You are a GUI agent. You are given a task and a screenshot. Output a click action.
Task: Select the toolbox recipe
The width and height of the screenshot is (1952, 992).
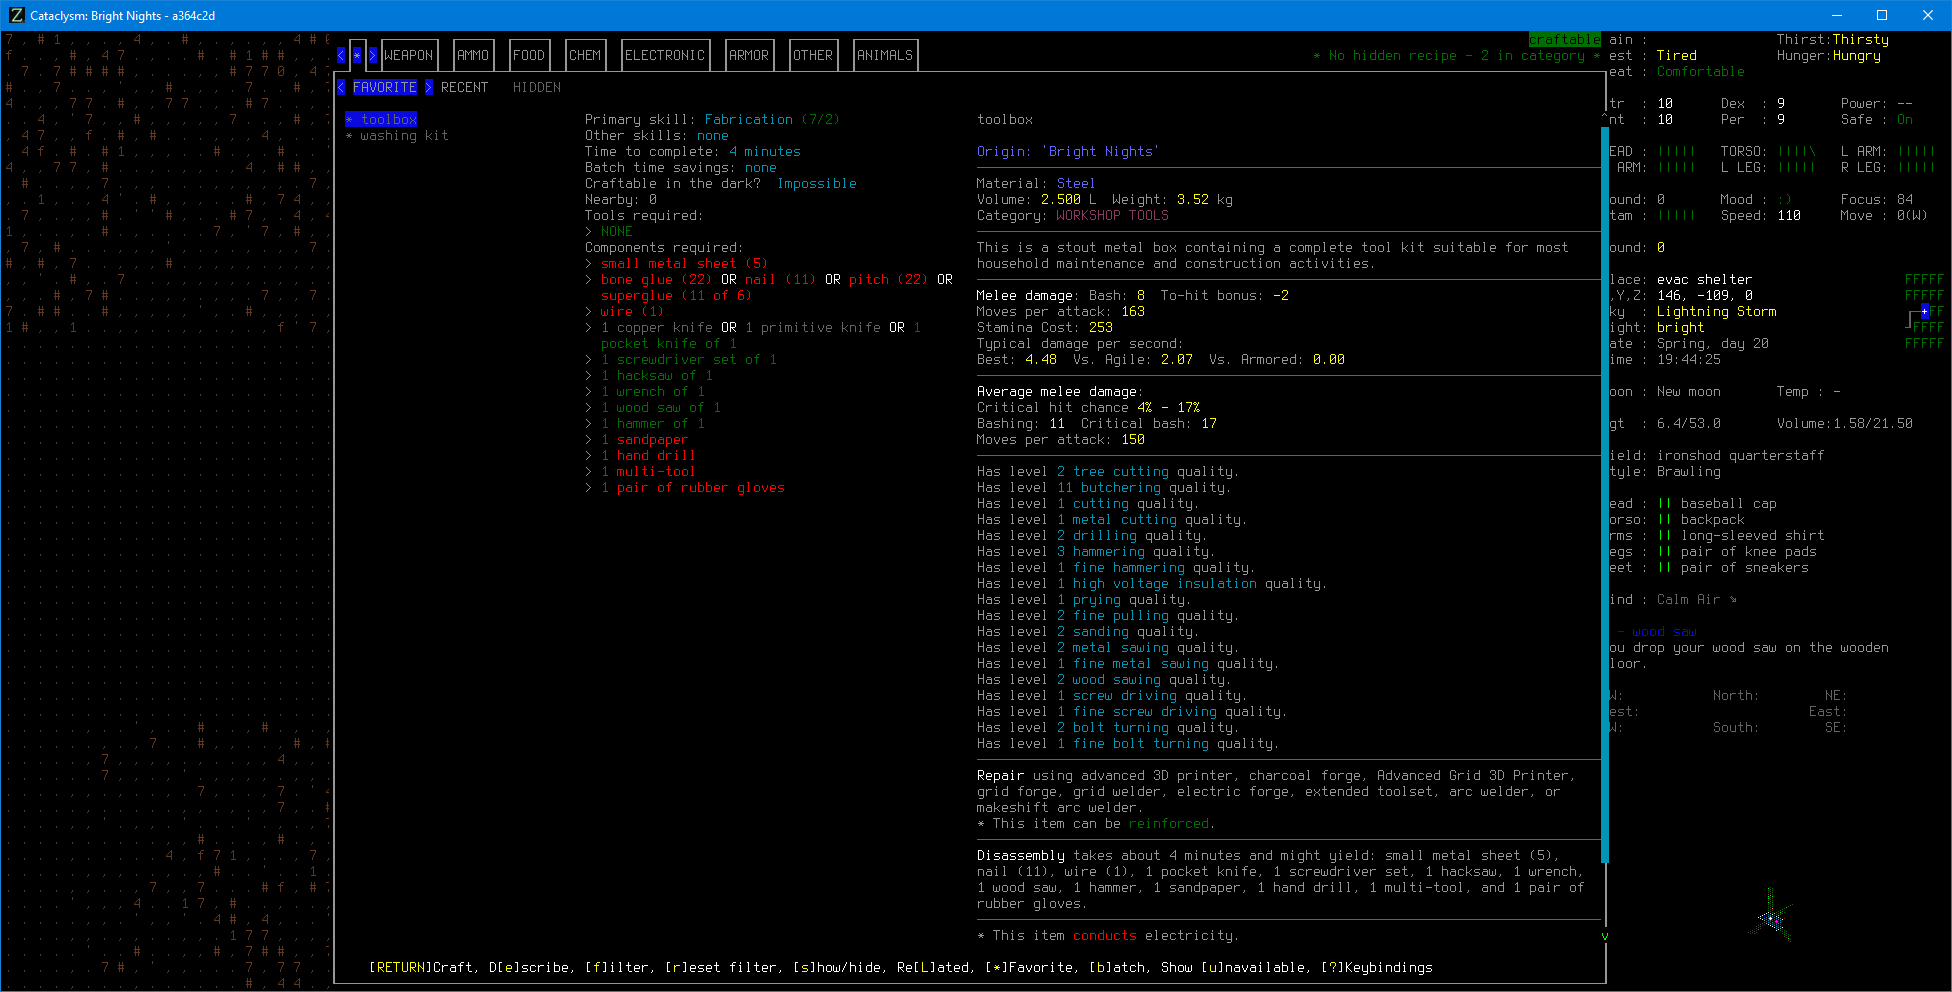pyautogui.click(x=389, y=119)
